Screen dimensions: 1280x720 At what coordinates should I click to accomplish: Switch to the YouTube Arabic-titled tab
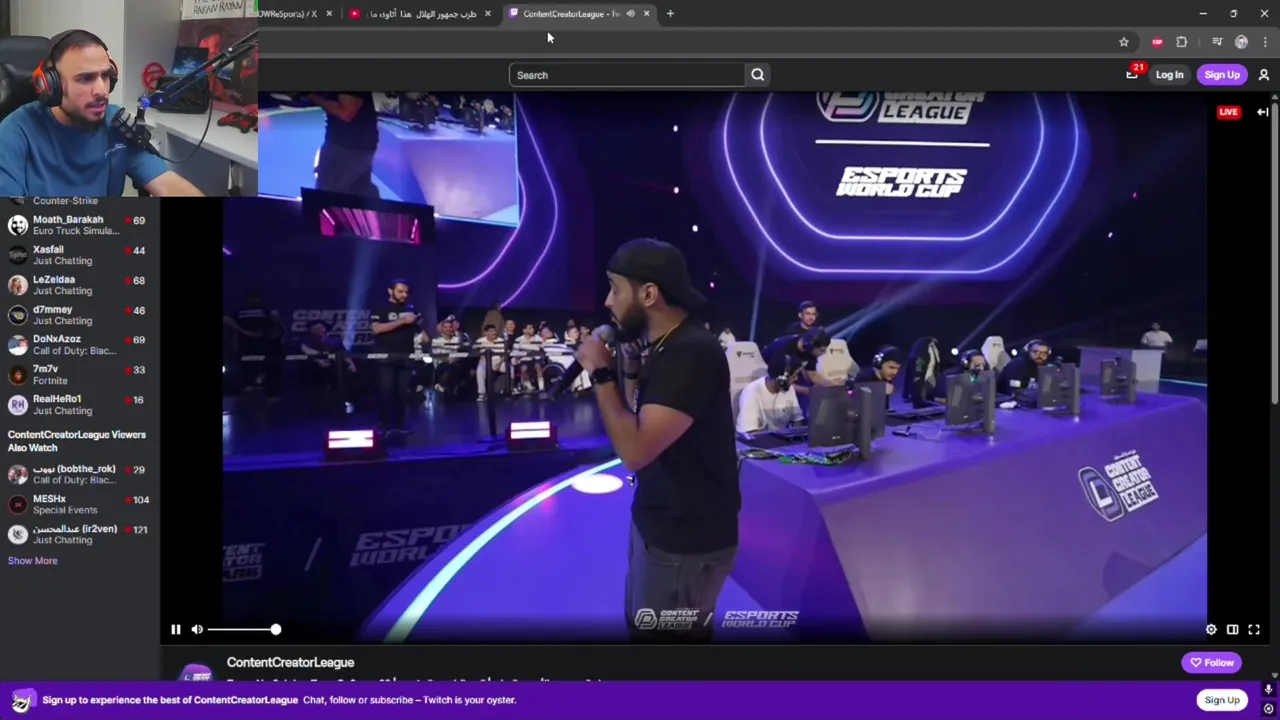(420, 14)
